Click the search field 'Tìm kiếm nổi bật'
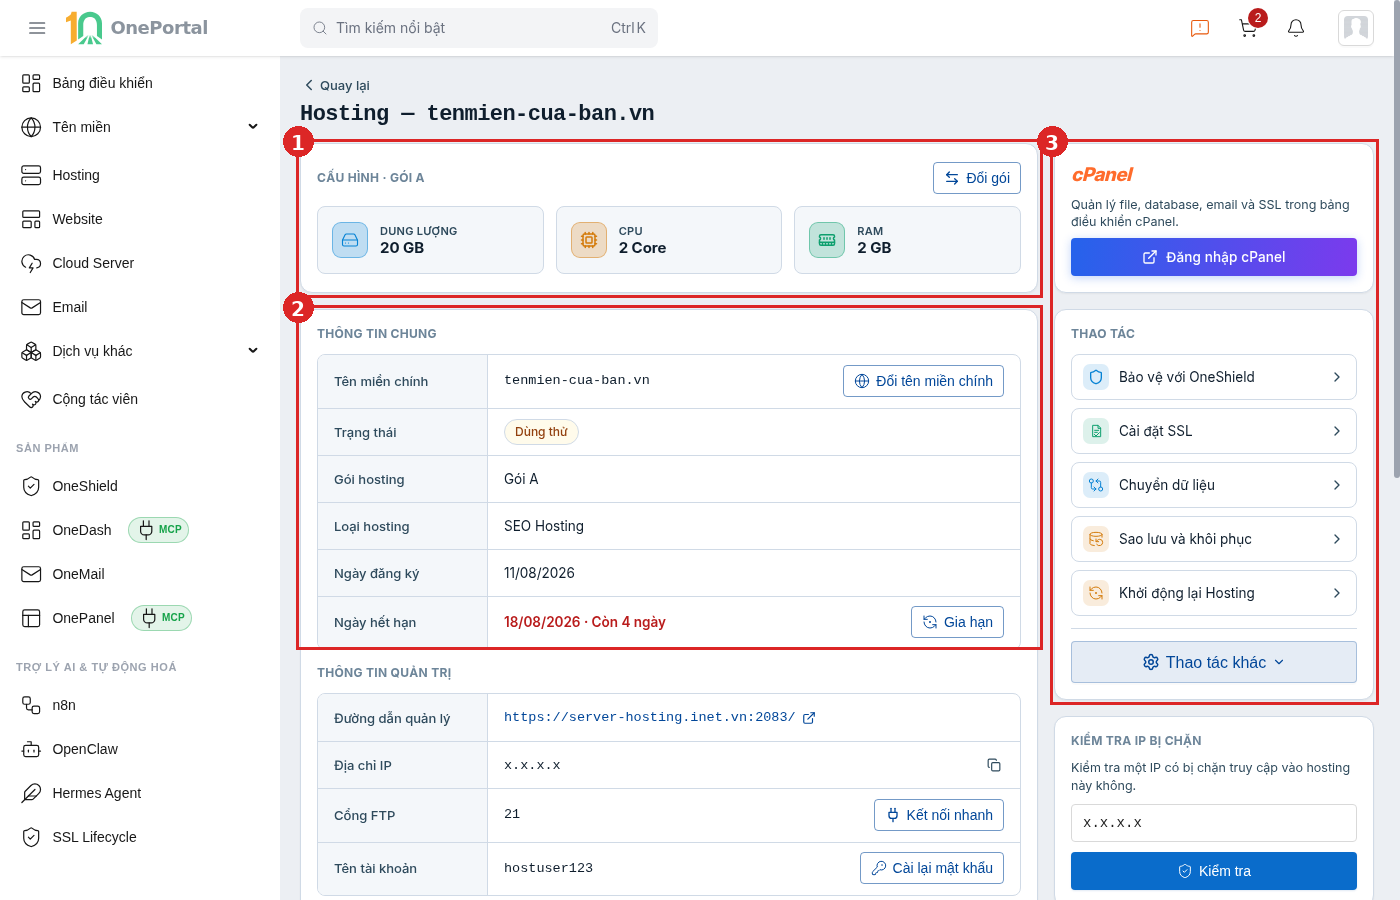1400x900 pixels. point(479,28)
